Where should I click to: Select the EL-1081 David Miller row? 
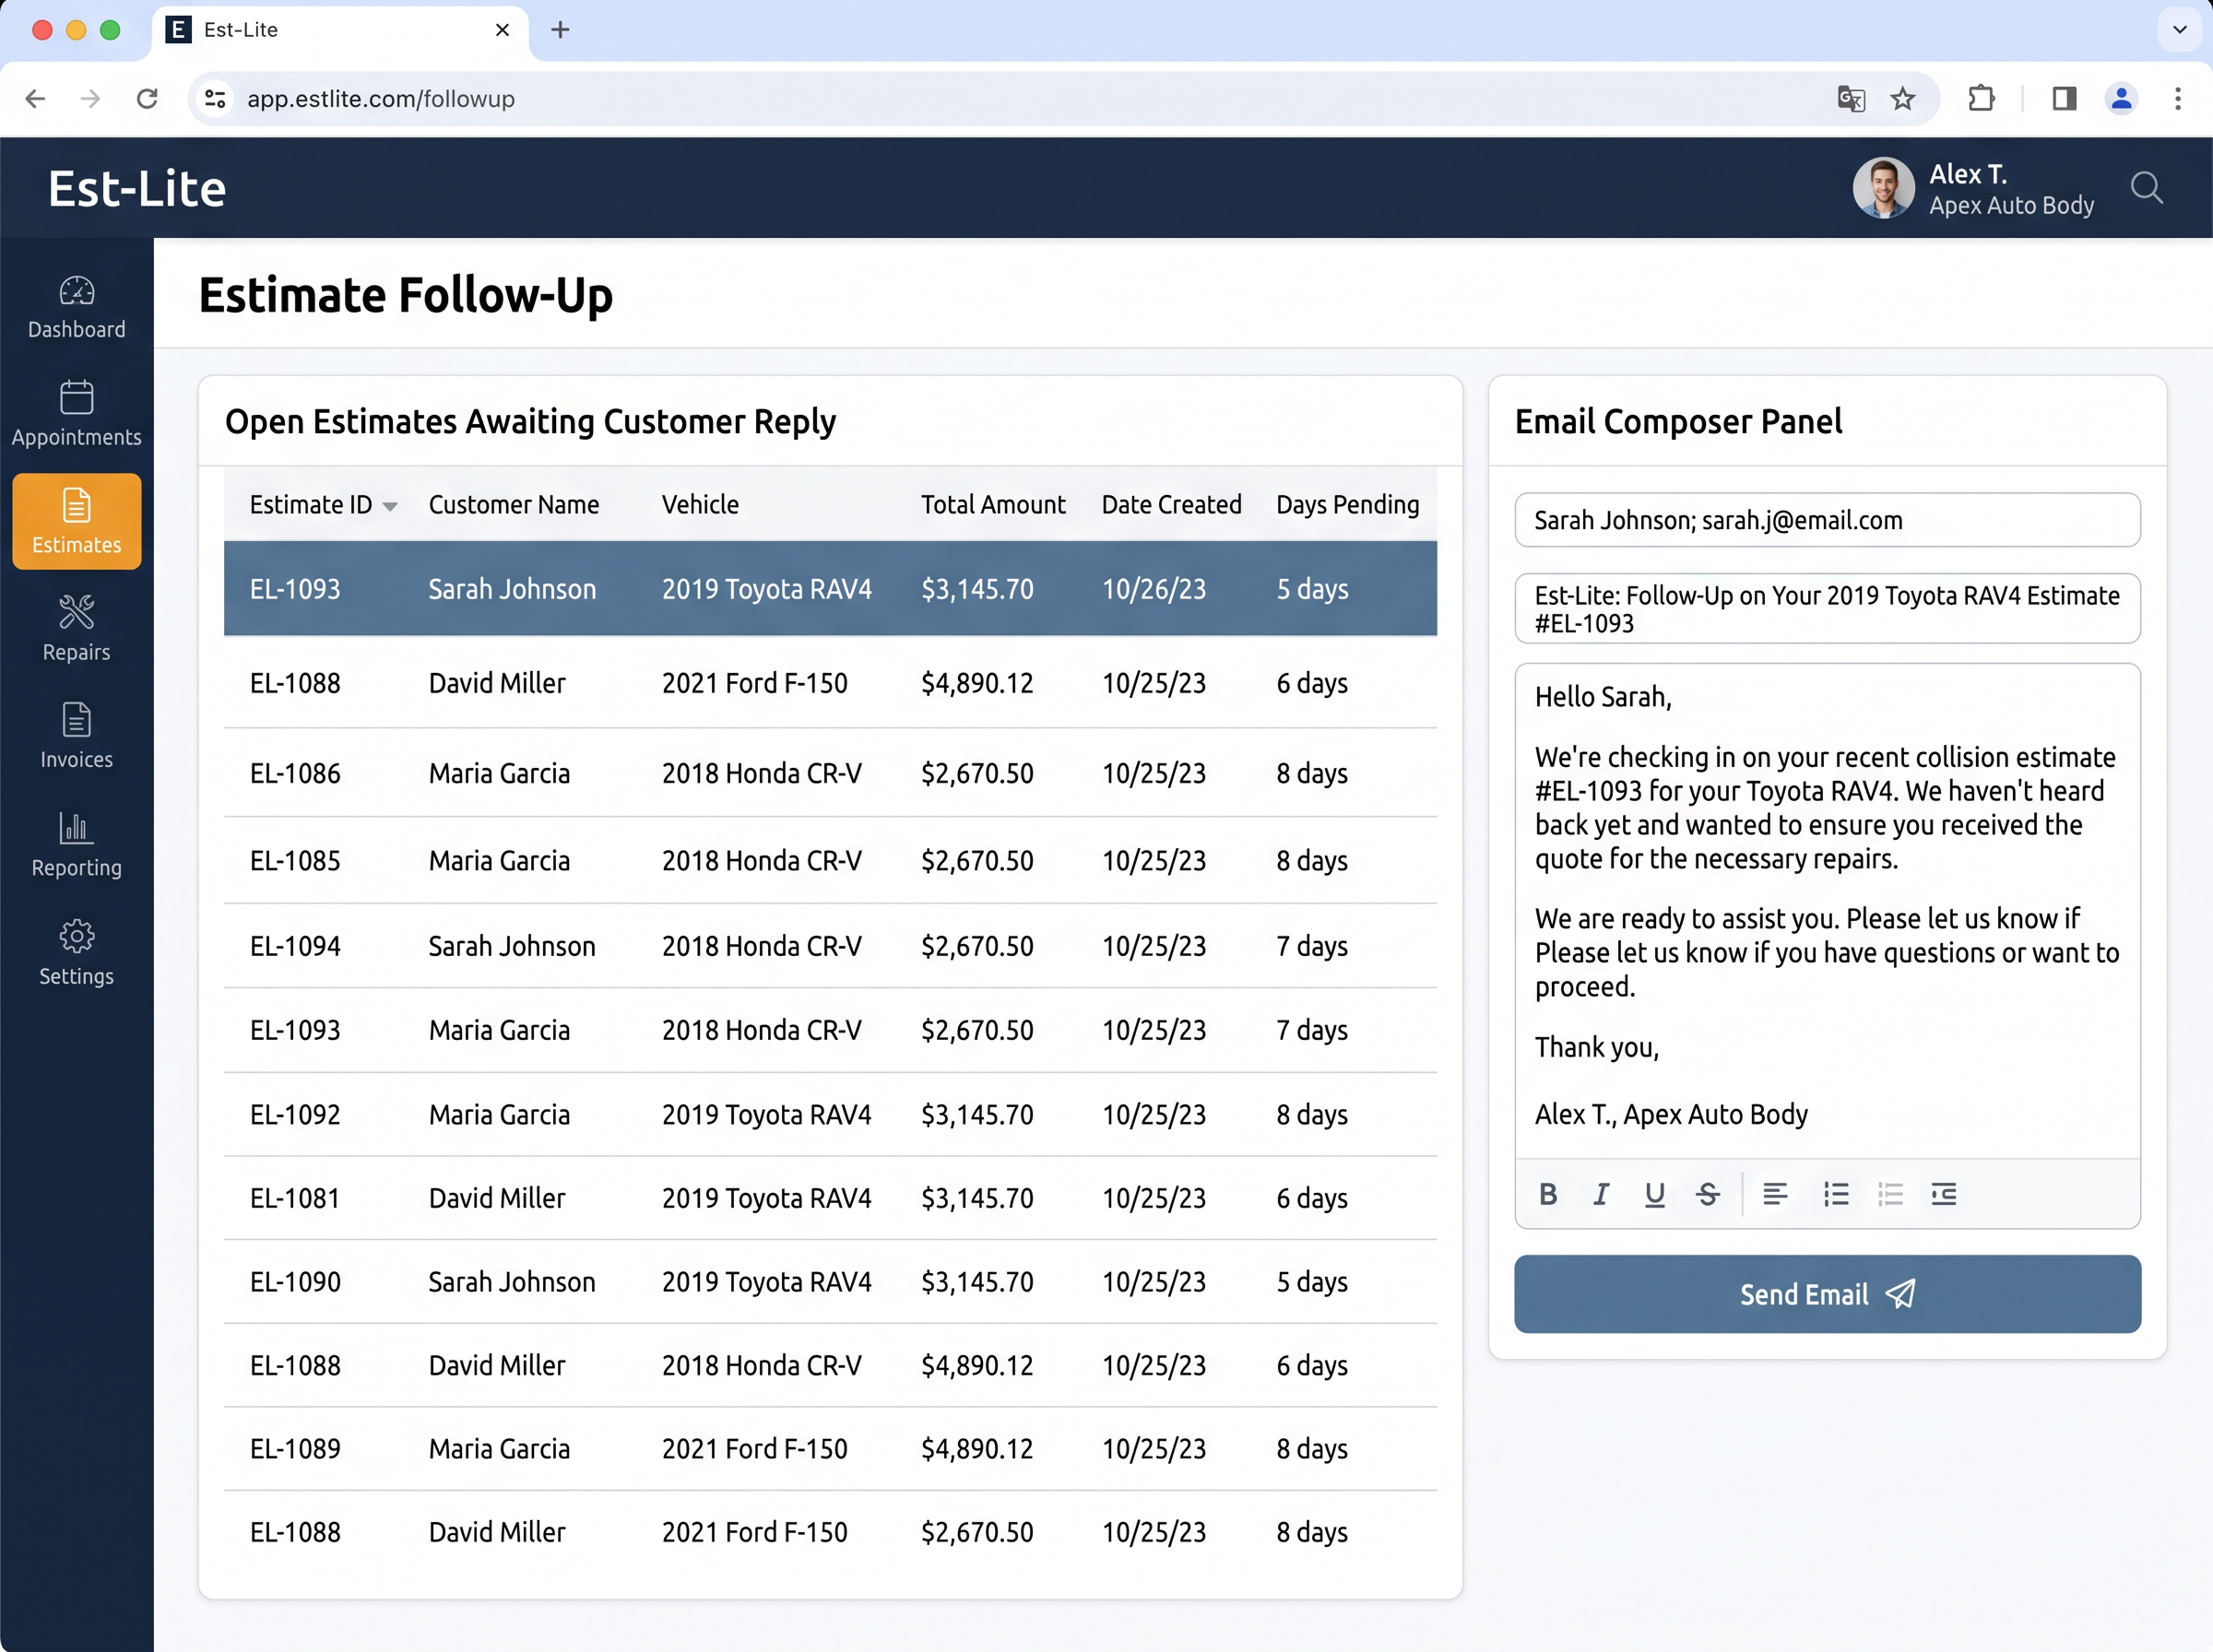pyautogui.click(x=830, y=1198)
